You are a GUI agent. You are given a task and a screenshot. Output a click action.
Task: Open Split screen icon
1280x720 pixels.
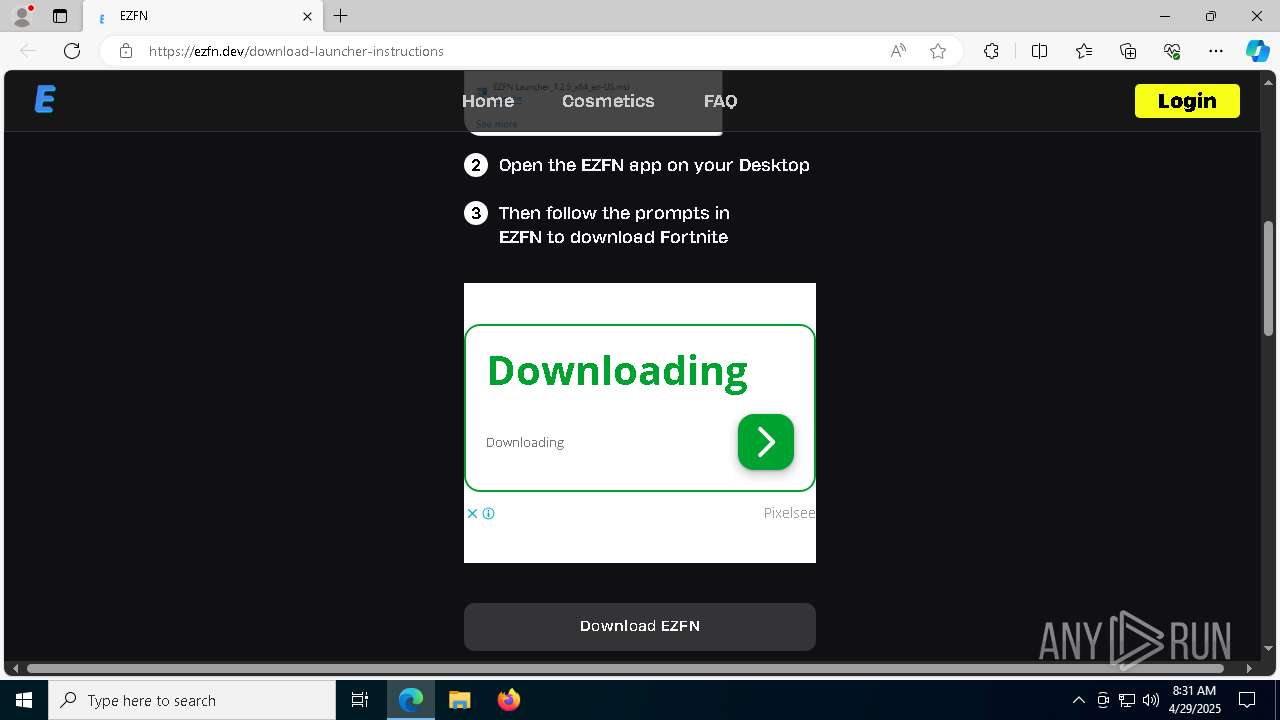pos(1039,51)
